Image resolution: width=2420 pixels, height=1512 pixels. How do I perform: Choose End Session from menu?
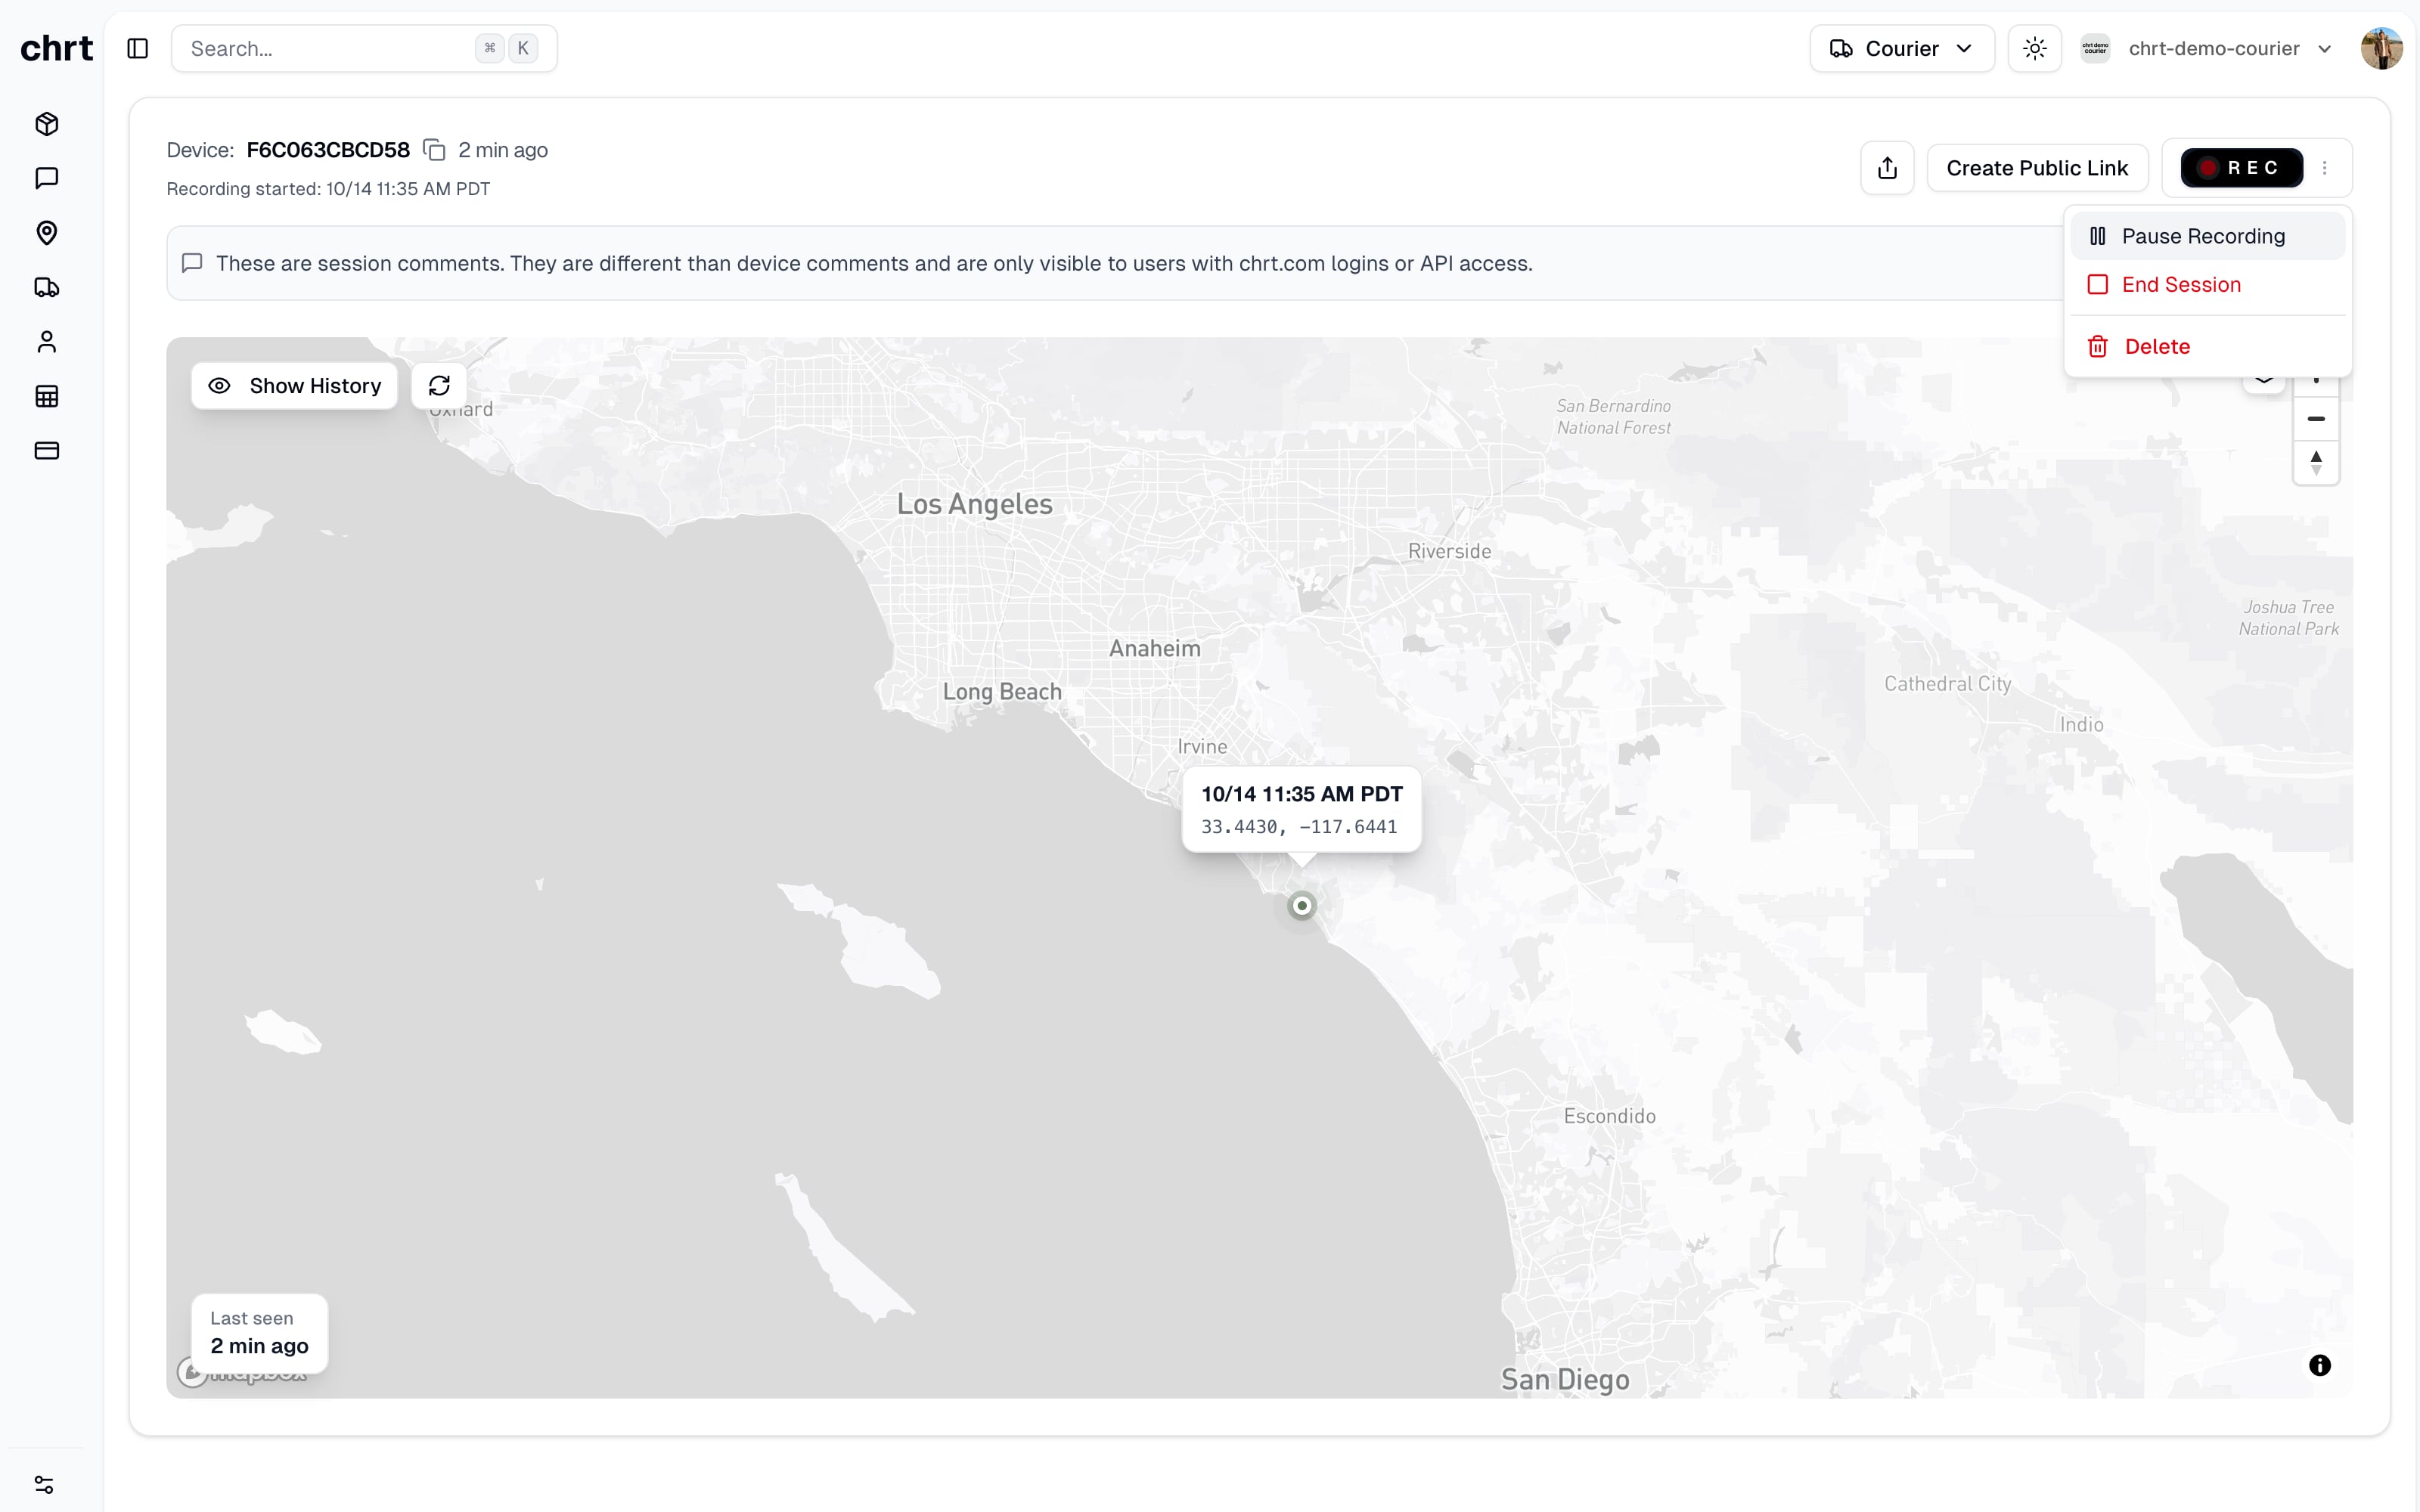2180,285
